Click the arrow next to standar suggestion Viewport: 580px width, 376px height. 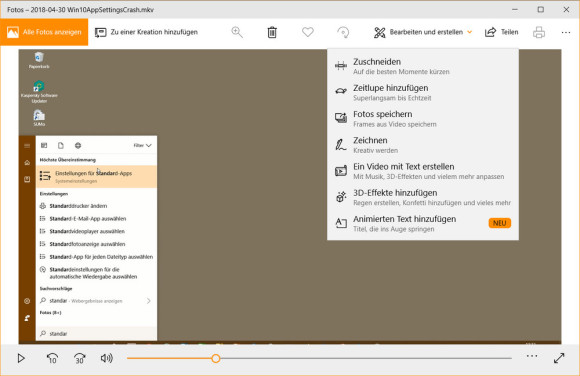pos(148,301)
